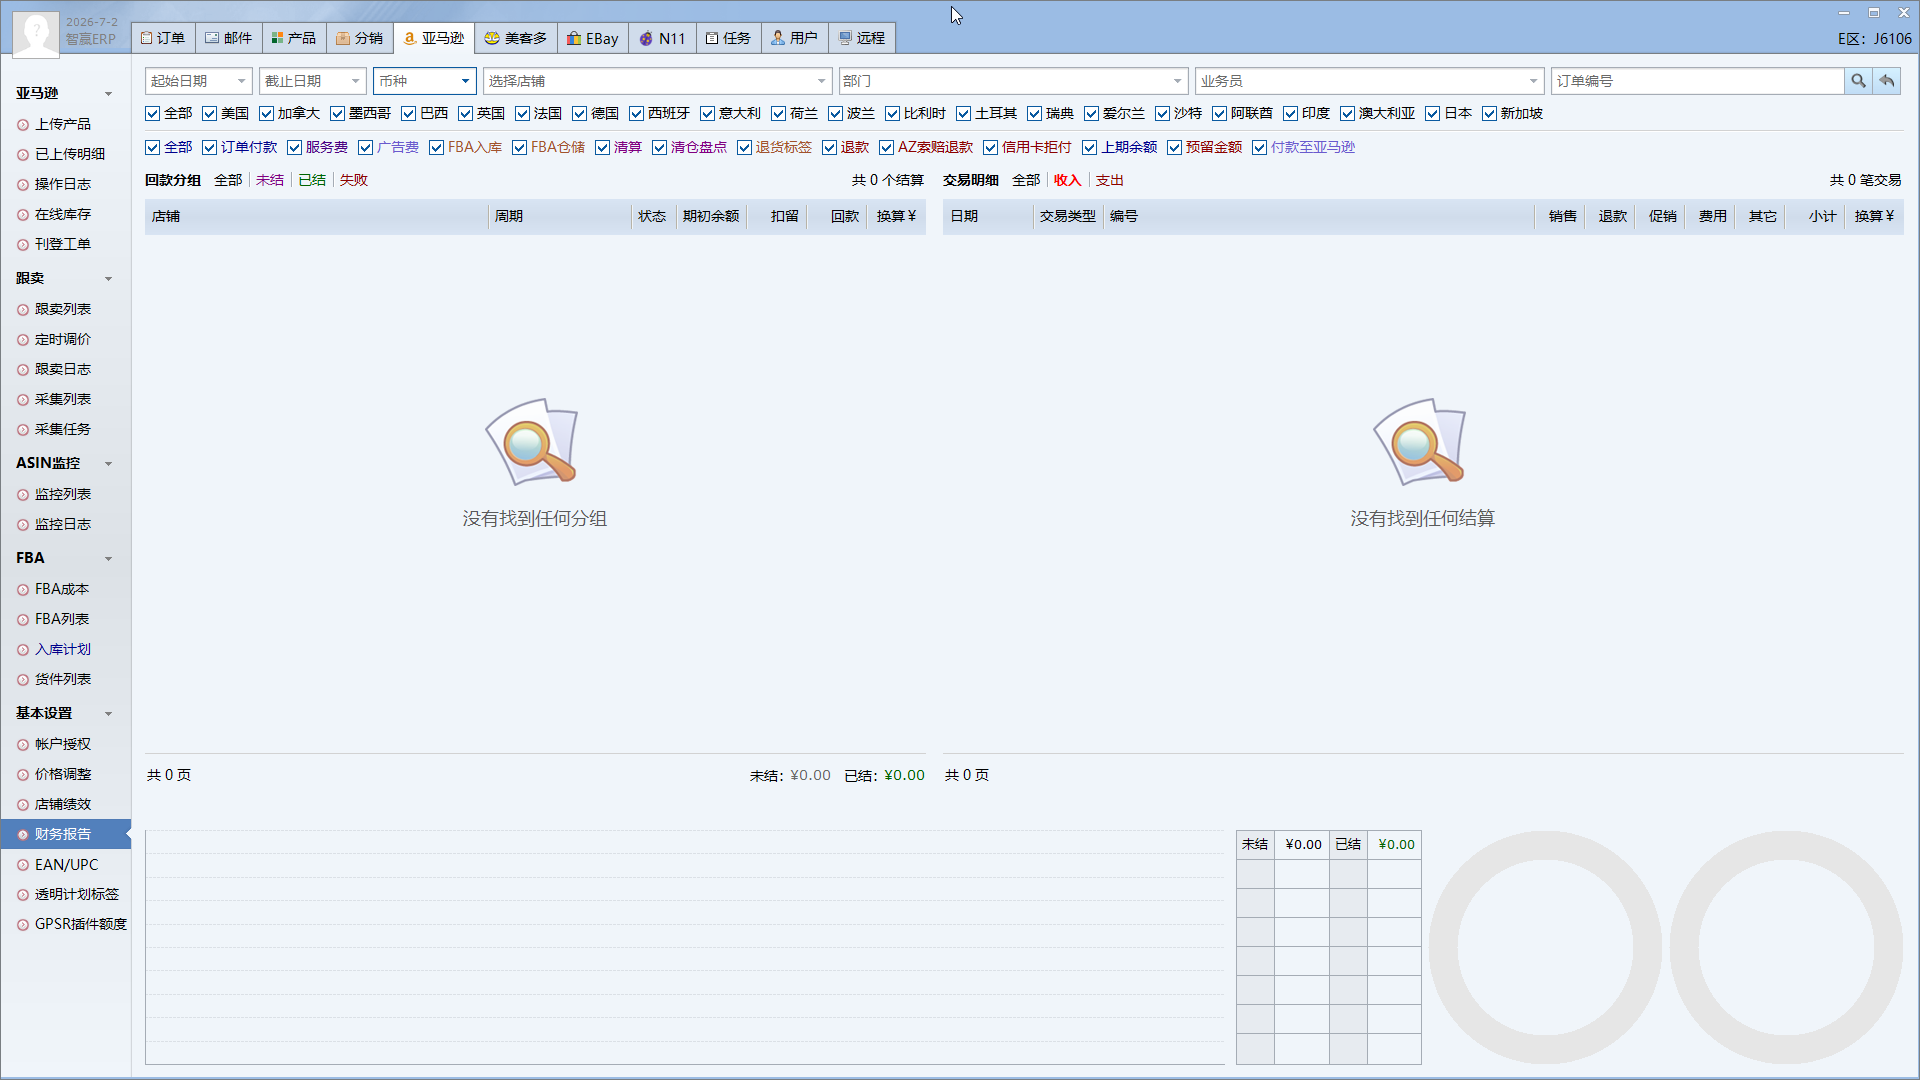The height and width of the screenshot is (1080, 1920).
Task: Open the 选择店铺 store dropdown
Action: [x=821, y=81]
